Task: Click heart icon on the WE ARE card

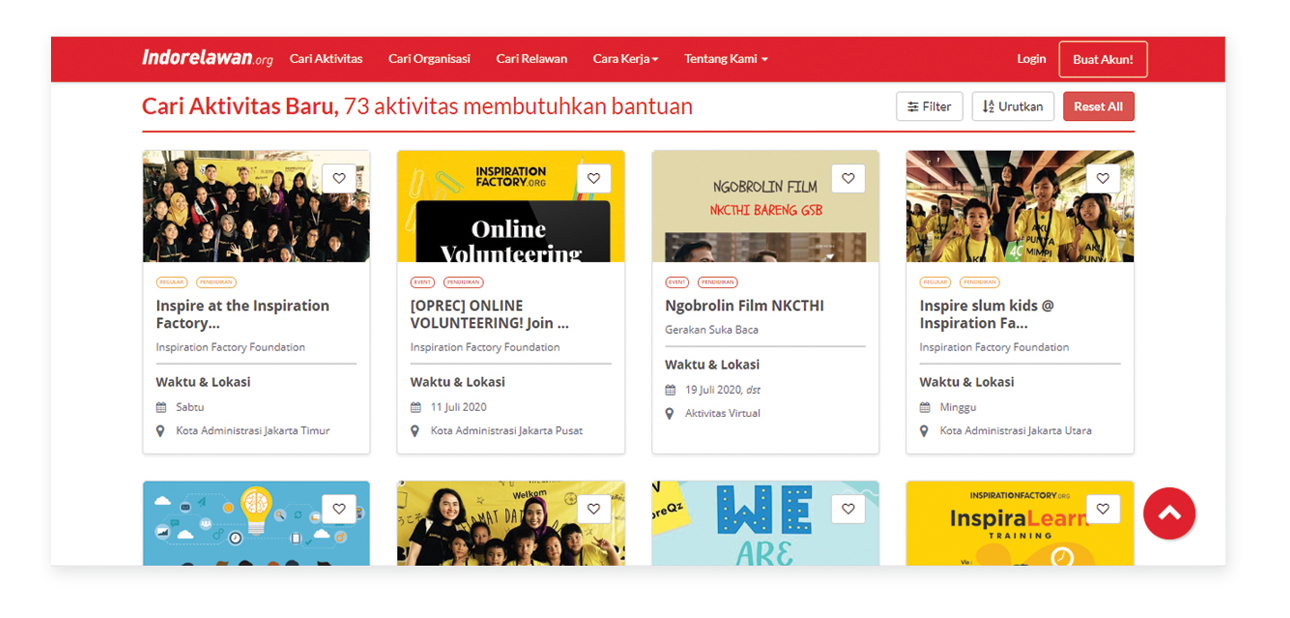Action: 848,509
